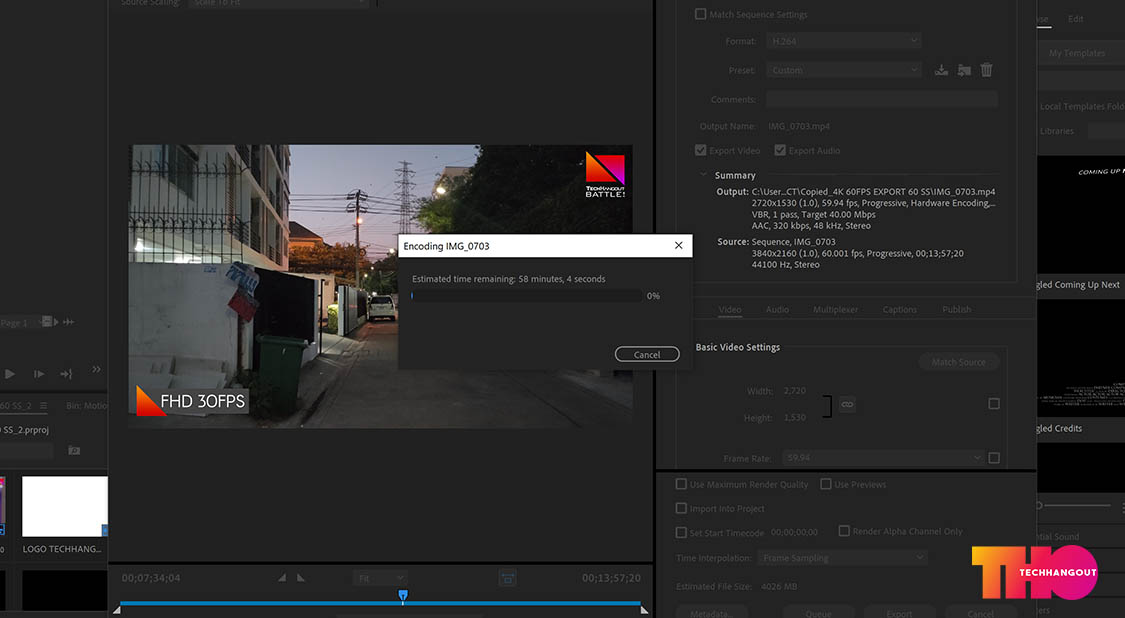Click the in-point handle at timeline start
Image resolution: width=1125 pixels, height=618 pixels.
[116, 609]
